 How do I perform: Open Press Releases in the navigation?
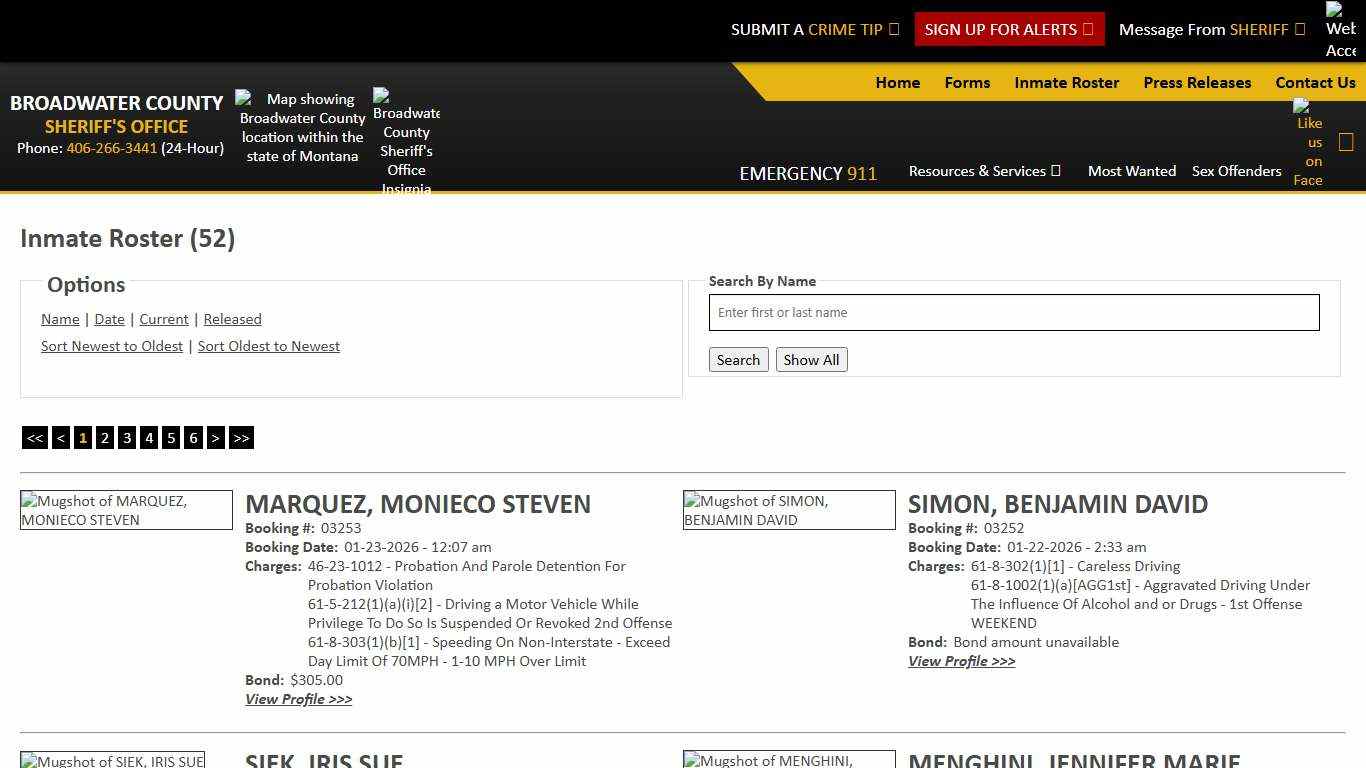(x=1197, y=83)
